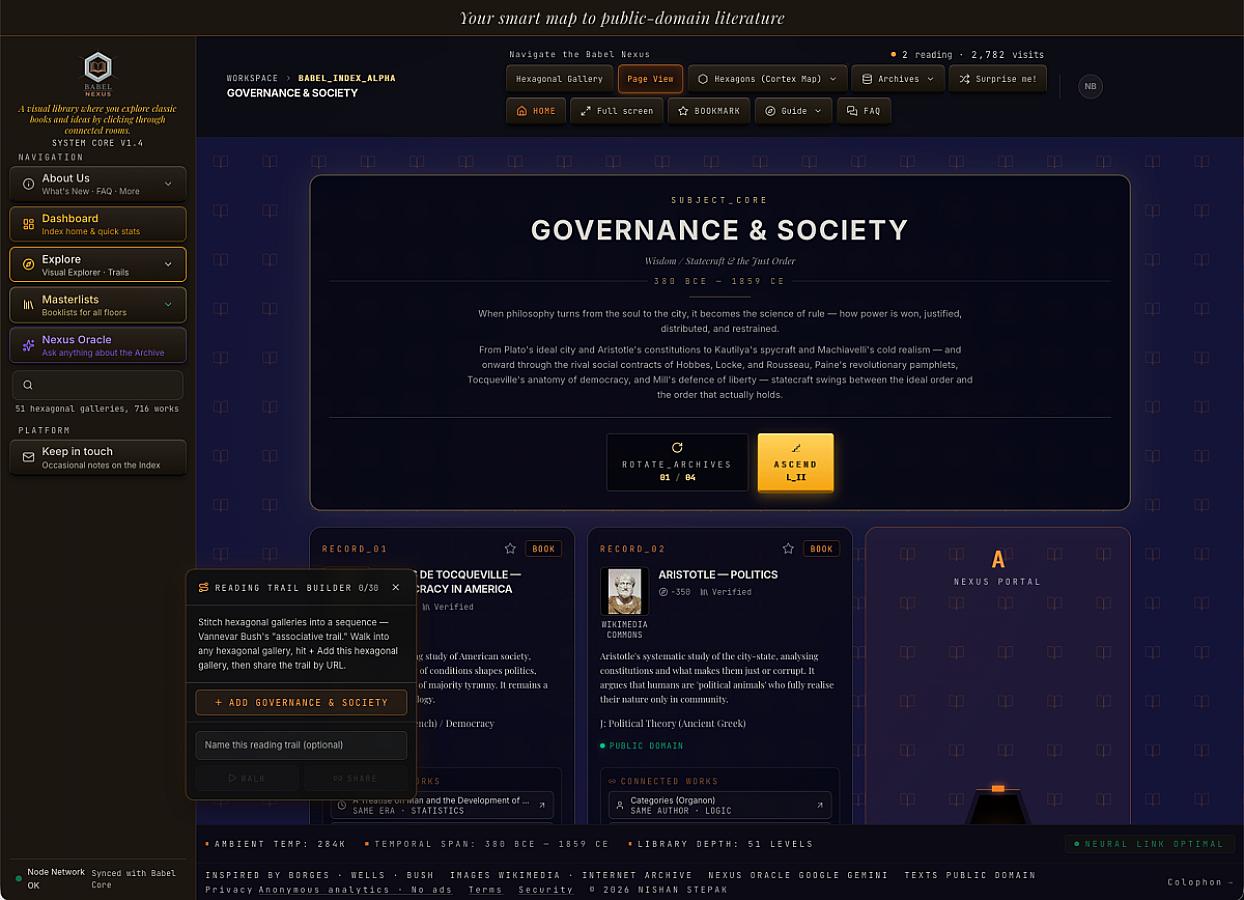The height and width of the screenshot is (900, 1244).
Task: Click the Masterlists books icon
Action: click(x=28, y=305)
